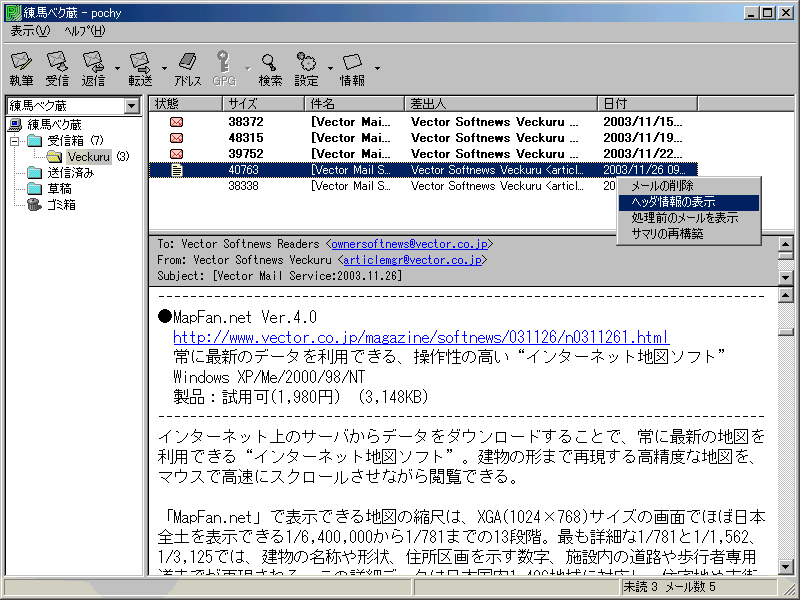Click the pochy app icon in the title bar
The height and width of the screenshot is (600, 800).
pyautogui.click(x=13, y=13)
